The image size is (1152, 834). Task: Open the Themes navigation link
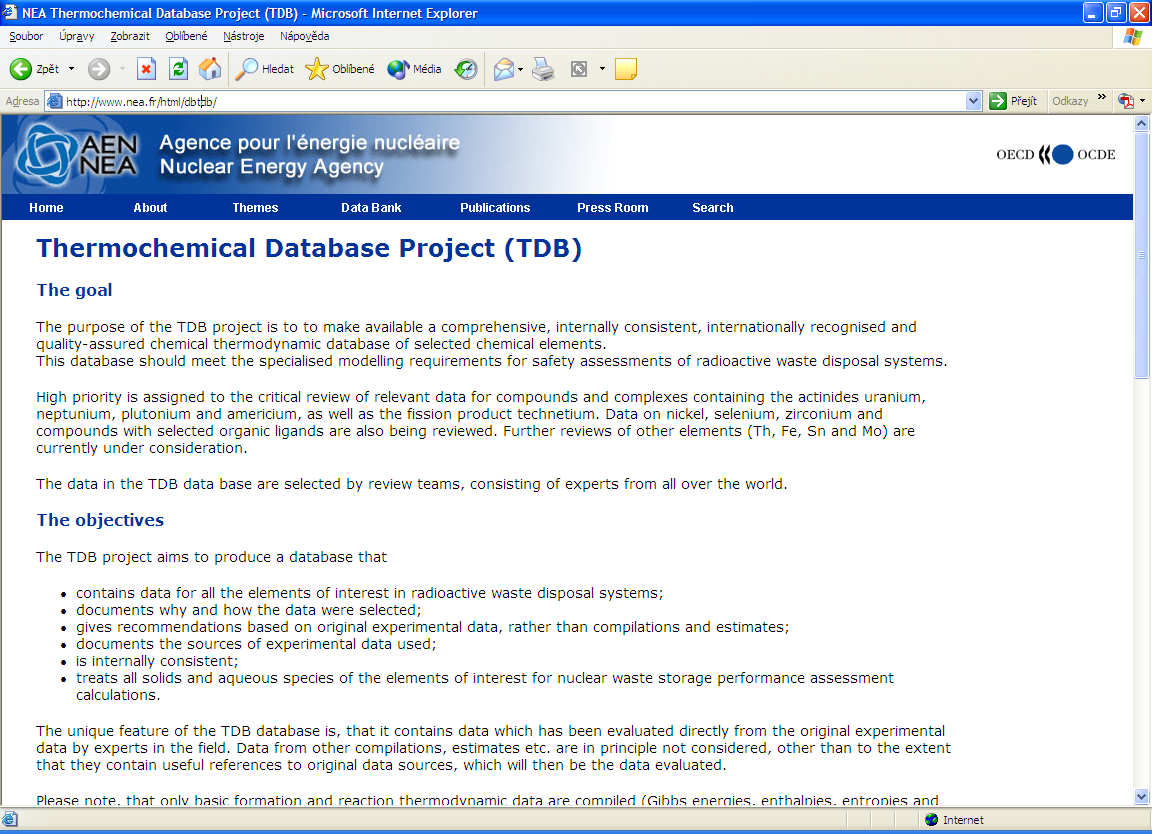pyautogui.click(x=255, y=208)
